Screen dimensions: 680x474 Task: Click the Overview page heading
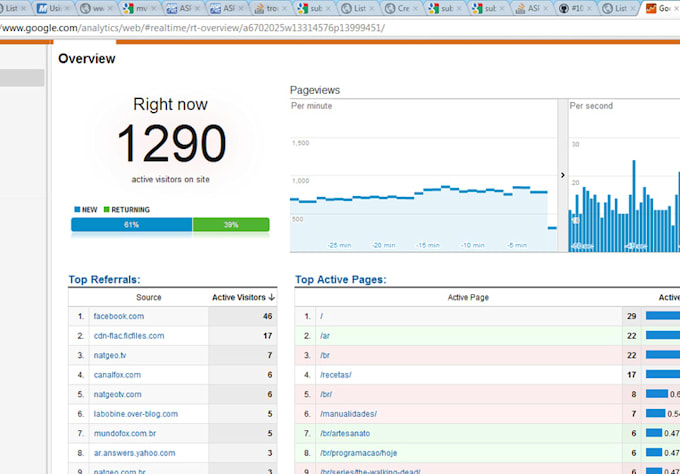click(x=87, y=59)
